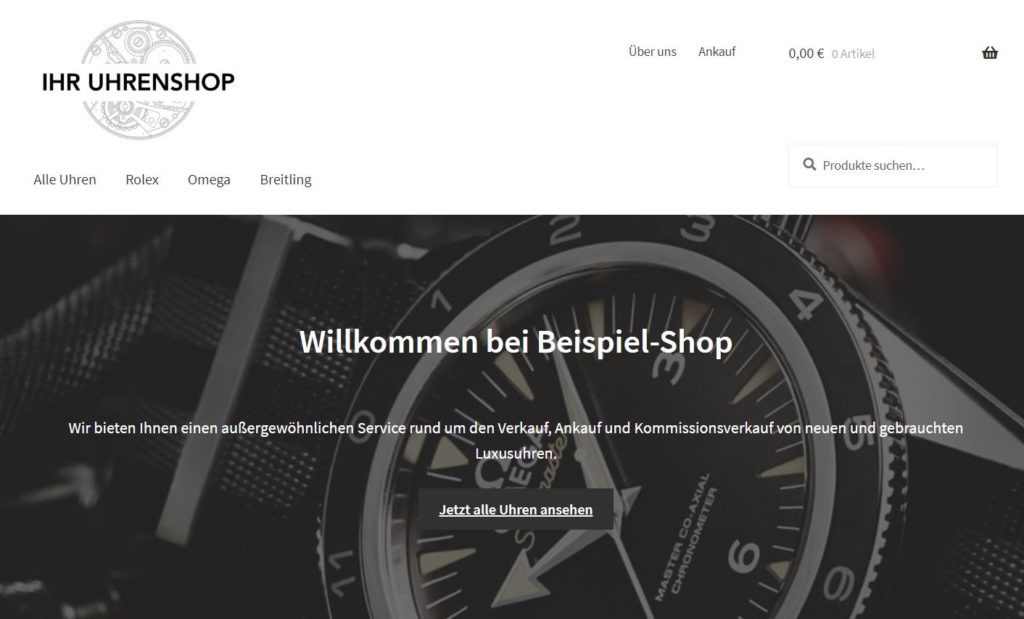
Task: Go to the Omega category
Action: [x=209, y=180]
